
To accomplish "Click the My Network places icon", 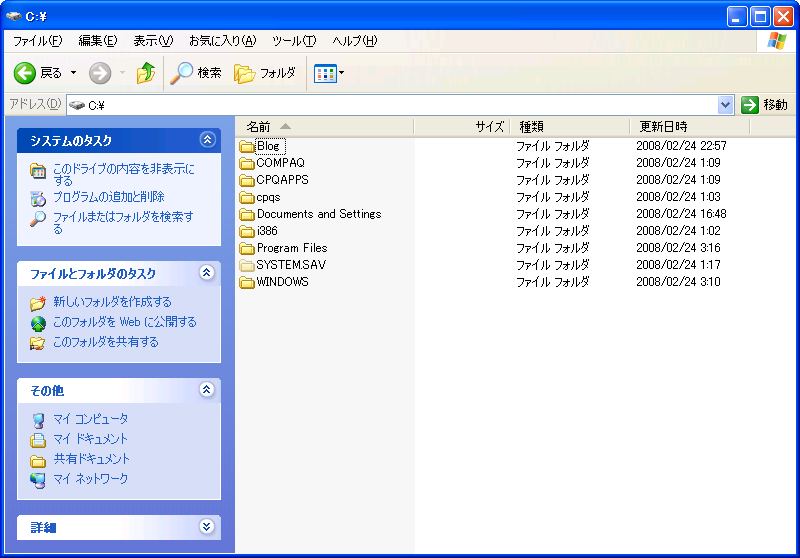I will pos(38,480).
